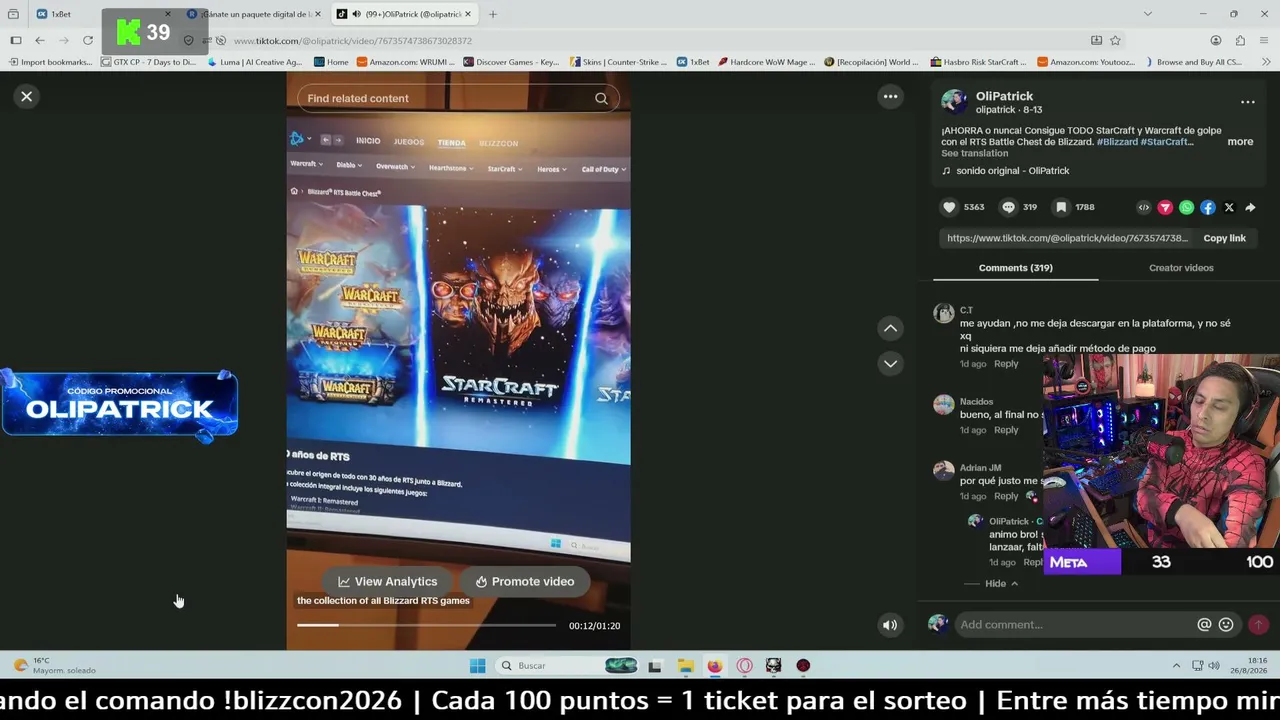This screenshot has height=720, width=1280.
Task: Reload the TikTok page
Action: pyautogui.click(x=88, y=40)
